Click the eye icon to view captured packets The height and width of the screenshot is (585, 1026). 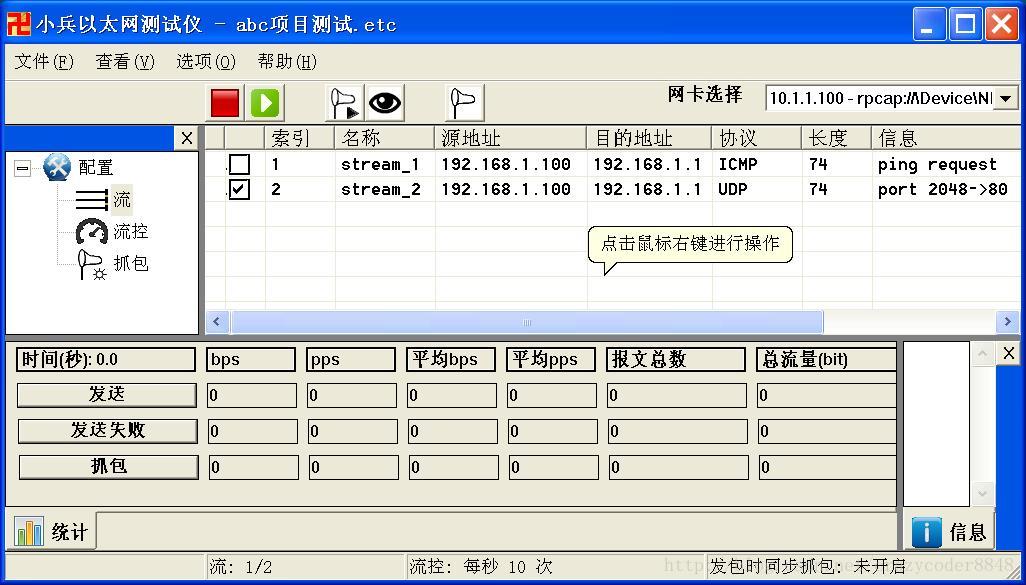point(384,102)
